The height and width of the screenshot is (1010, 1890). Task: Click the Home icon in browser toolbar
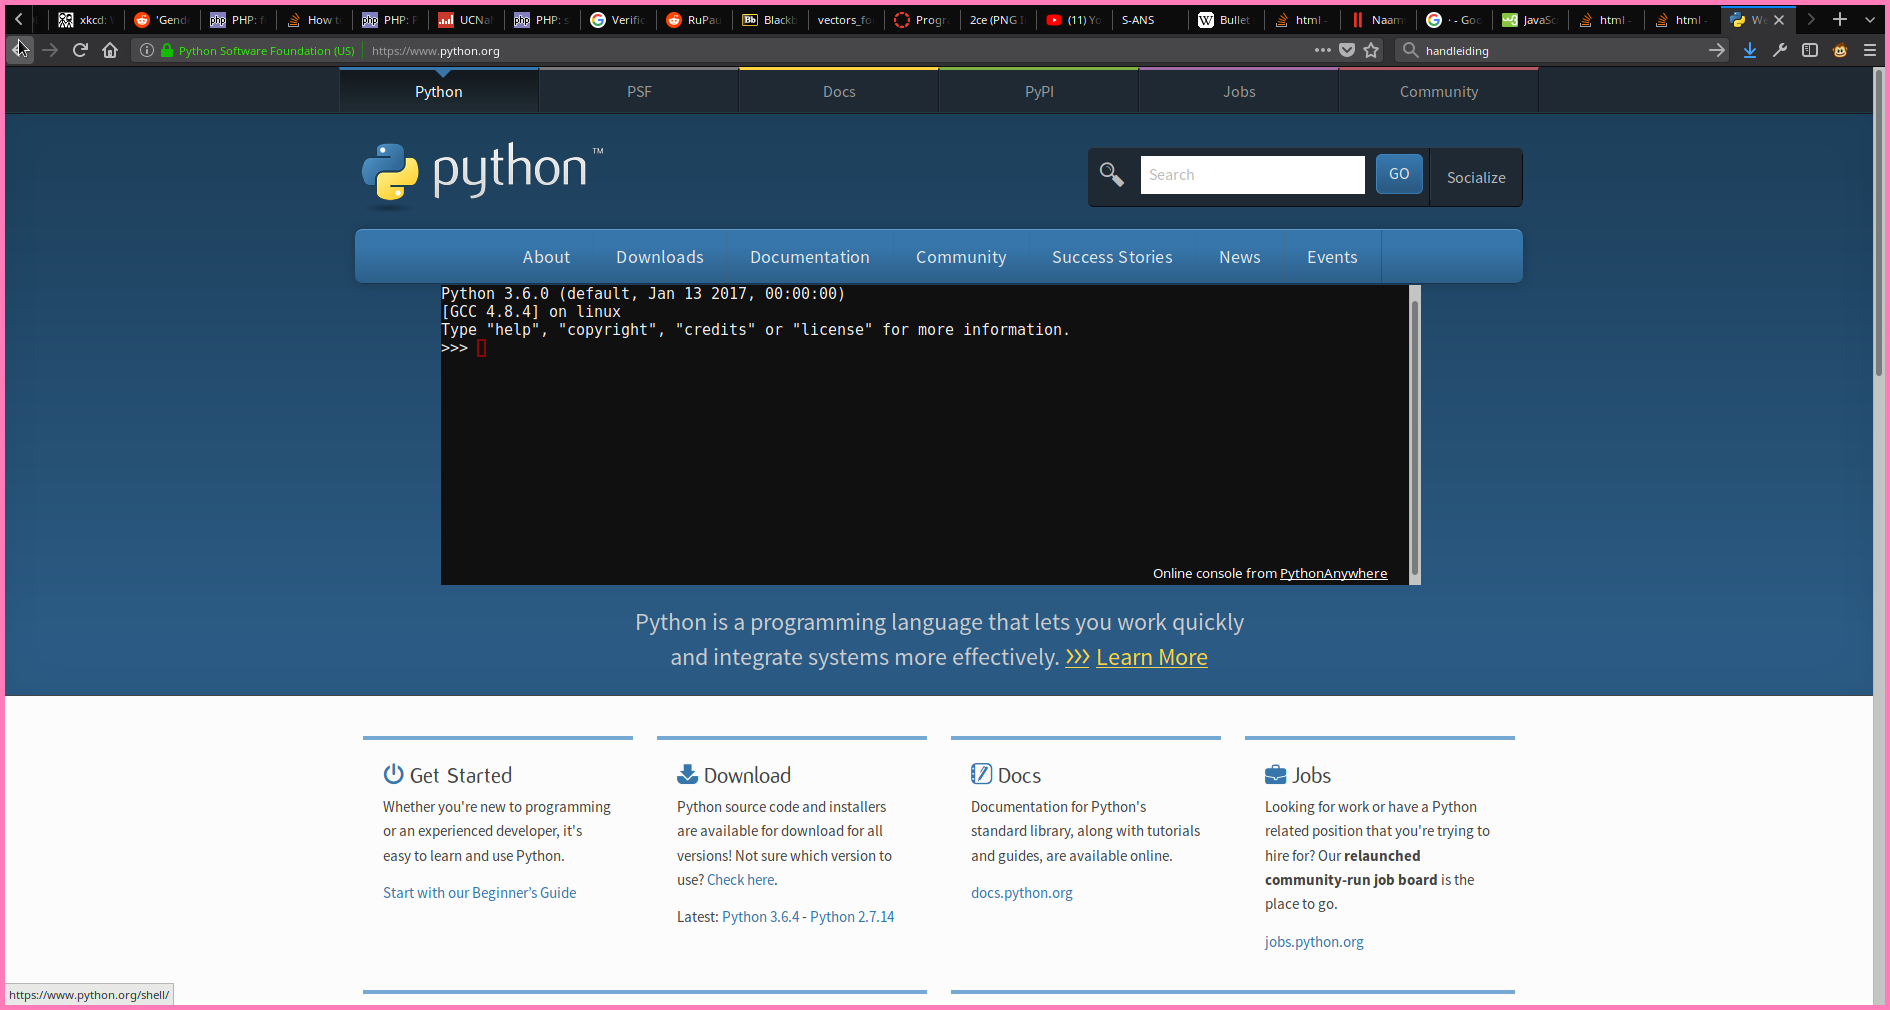tap(110, 50)
